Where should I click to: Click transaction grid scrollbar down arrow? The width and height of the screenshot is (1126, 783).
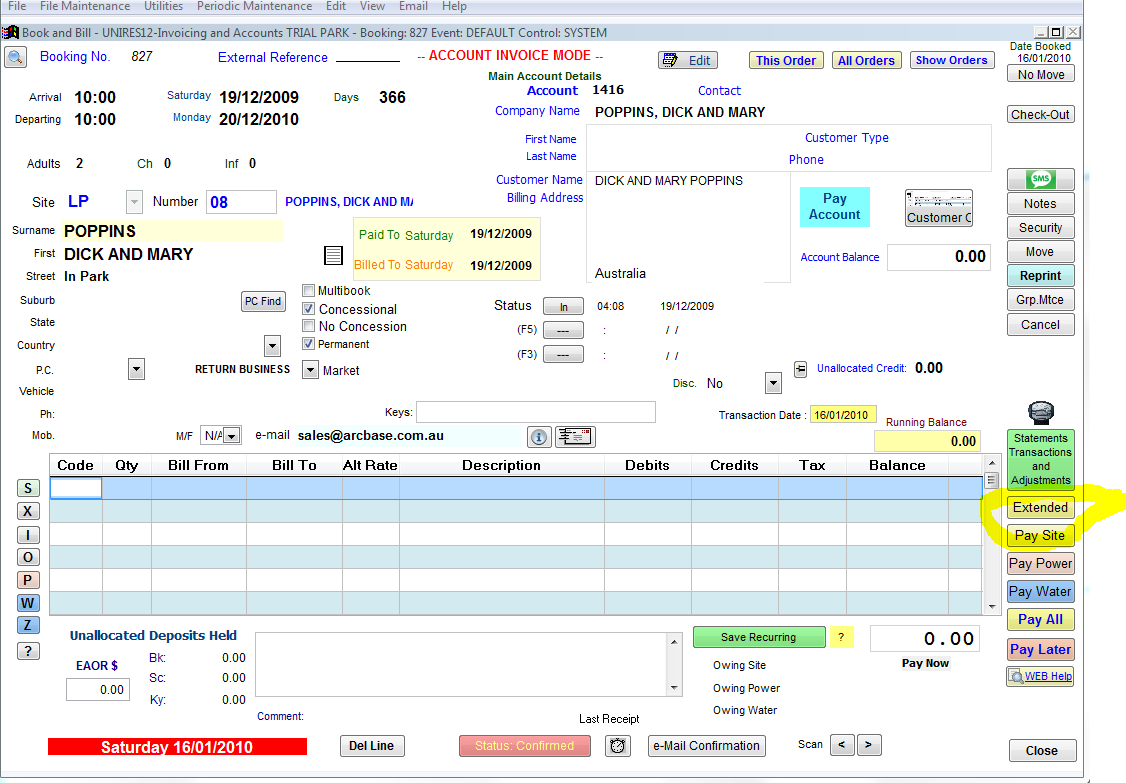991,607
